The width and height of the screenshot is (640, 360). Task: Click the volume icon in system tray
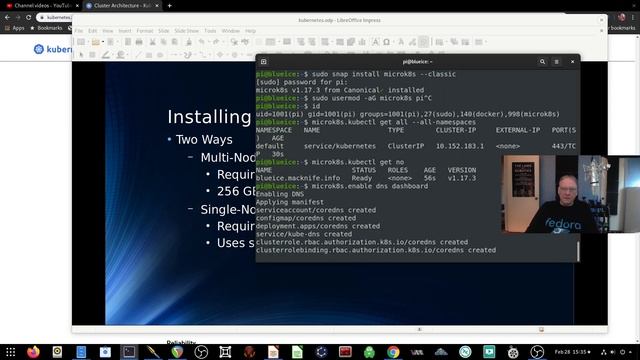(x=613, y=352)
